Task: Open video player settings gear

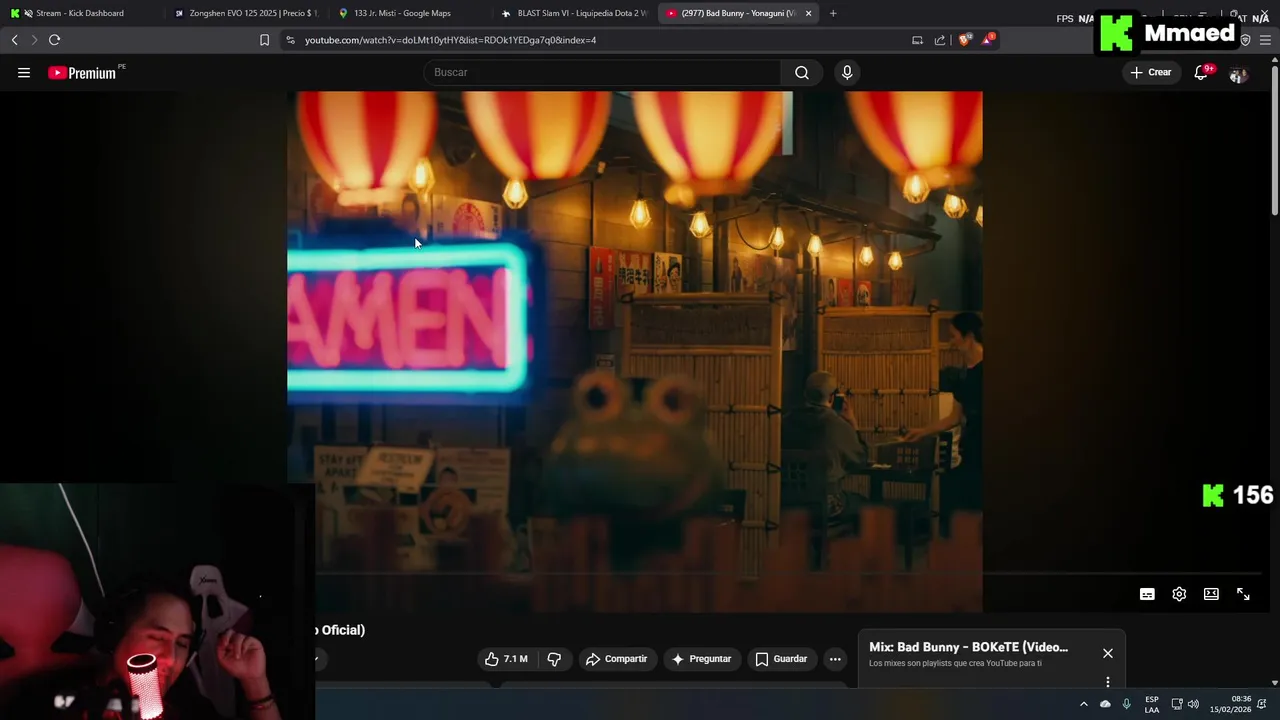Action: (1179, 594)
